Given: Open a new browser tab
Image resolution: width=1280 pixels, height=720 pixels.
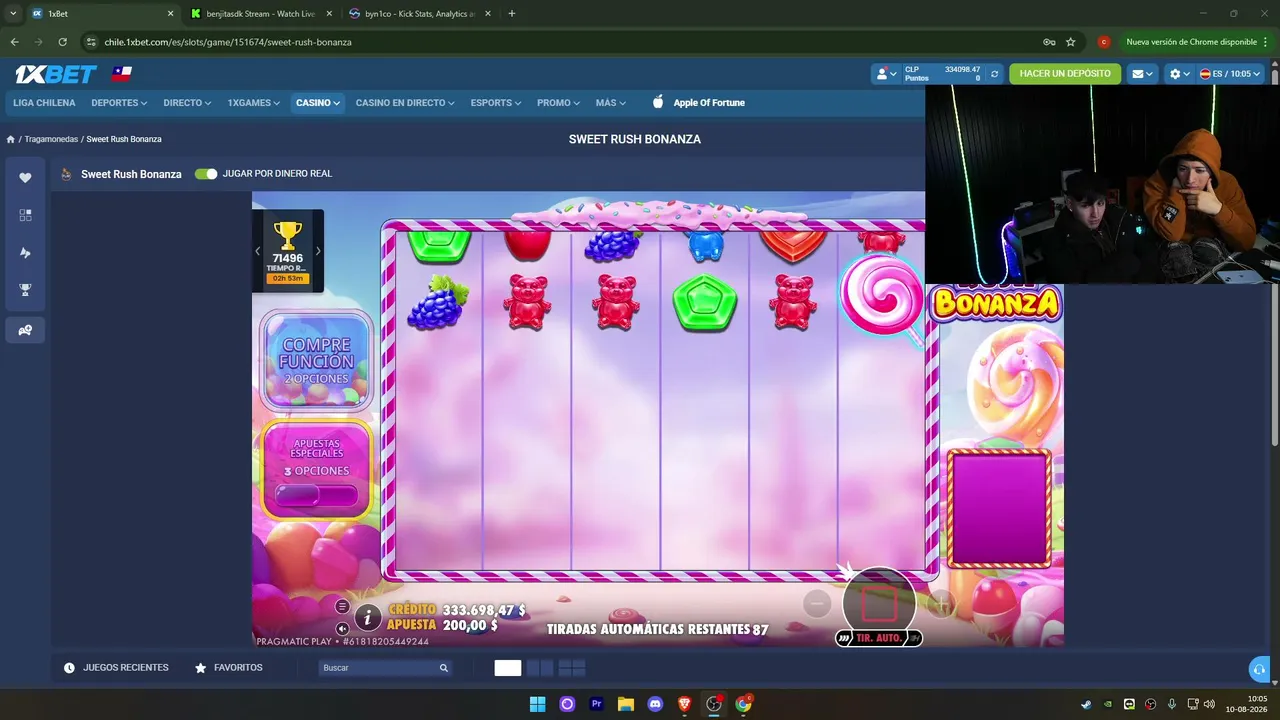Looking at the screenshot, I should click(x=512, y=14).
